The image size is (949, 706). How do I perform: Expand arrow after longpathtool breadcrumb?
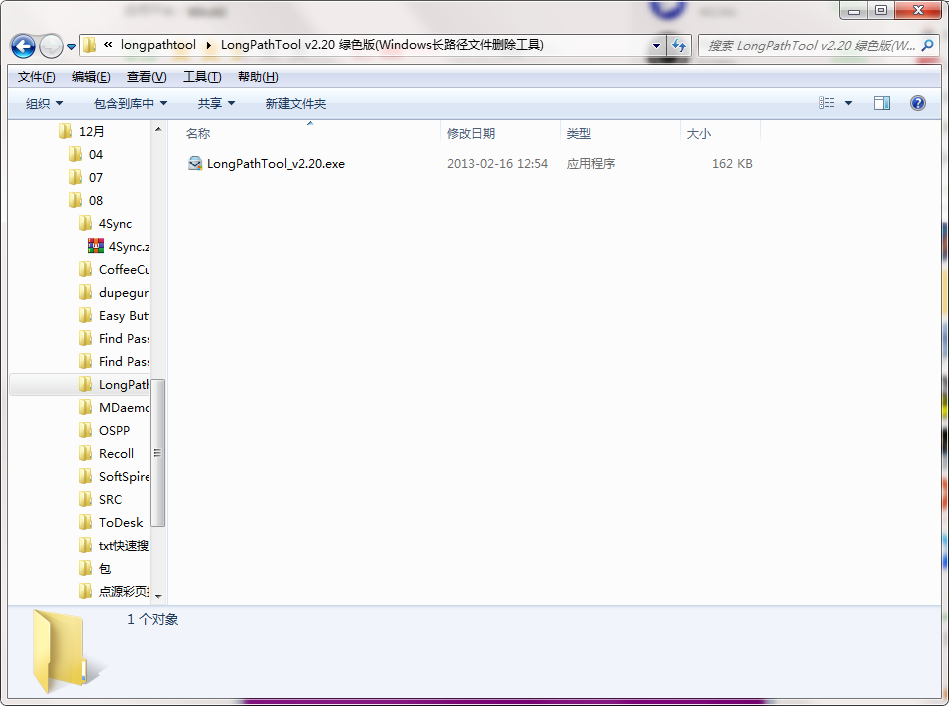[208, 45]
